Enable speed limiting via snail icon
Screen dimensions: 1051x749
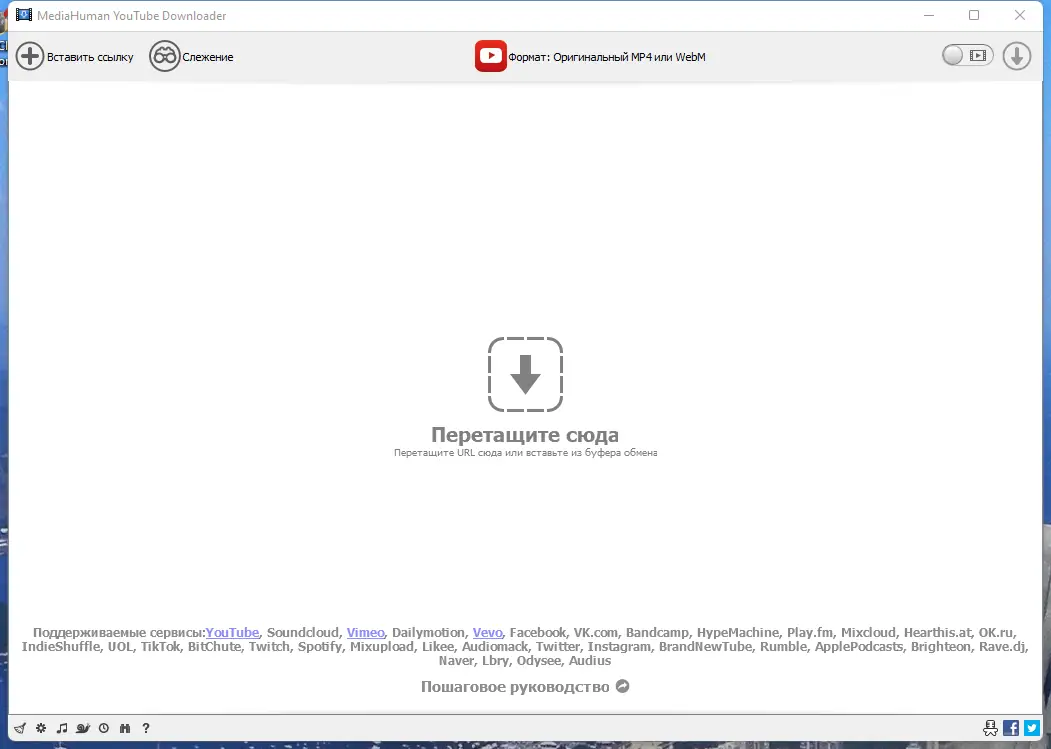[x=83, y=728]
